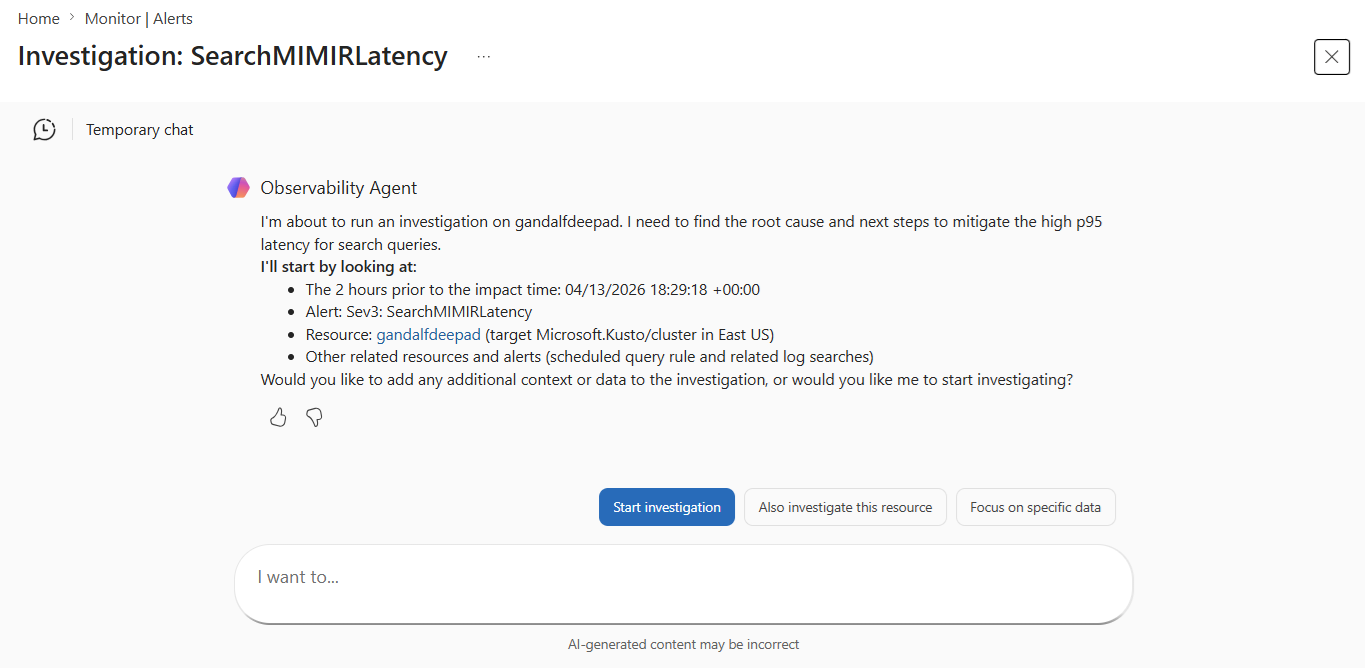Choose Also investigate this resource
The width and height of the screenshot is (1365, 668).
845,507
